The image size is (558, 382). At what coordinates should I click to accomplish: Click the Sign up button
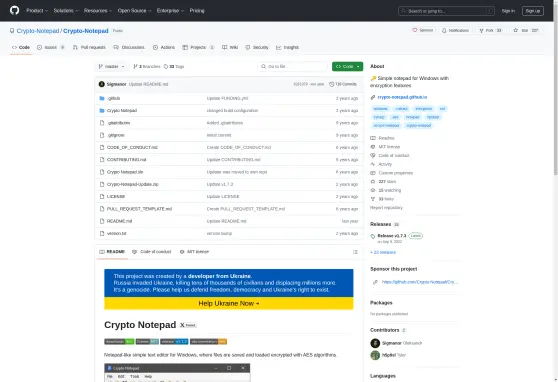click(x=533, y=11)
